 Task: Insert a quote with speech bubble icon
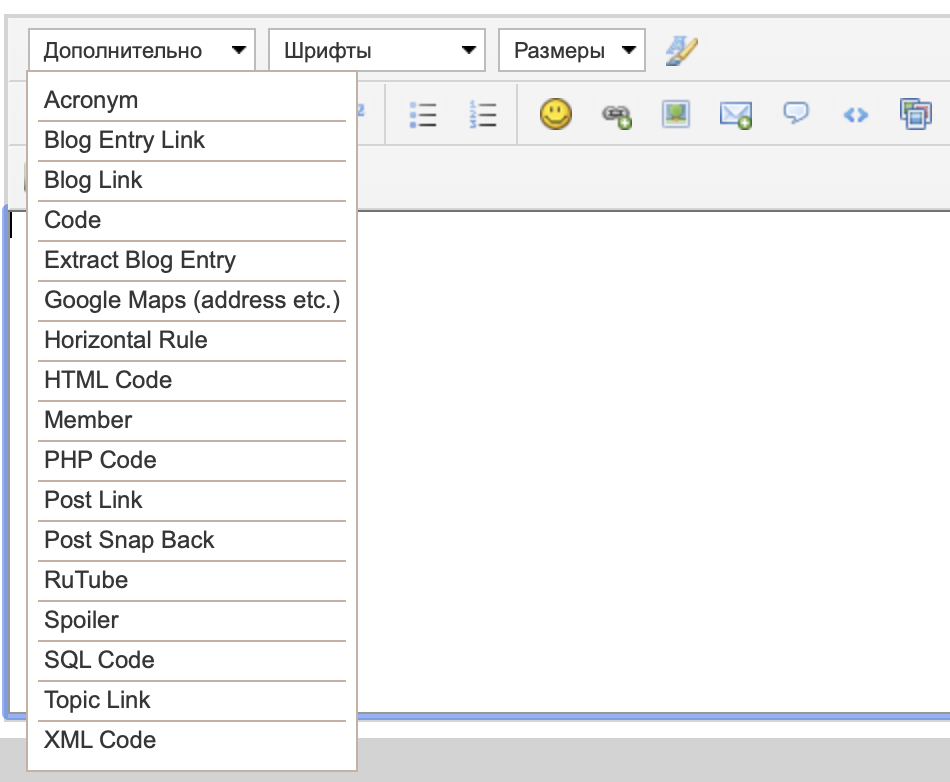(796, 113)
